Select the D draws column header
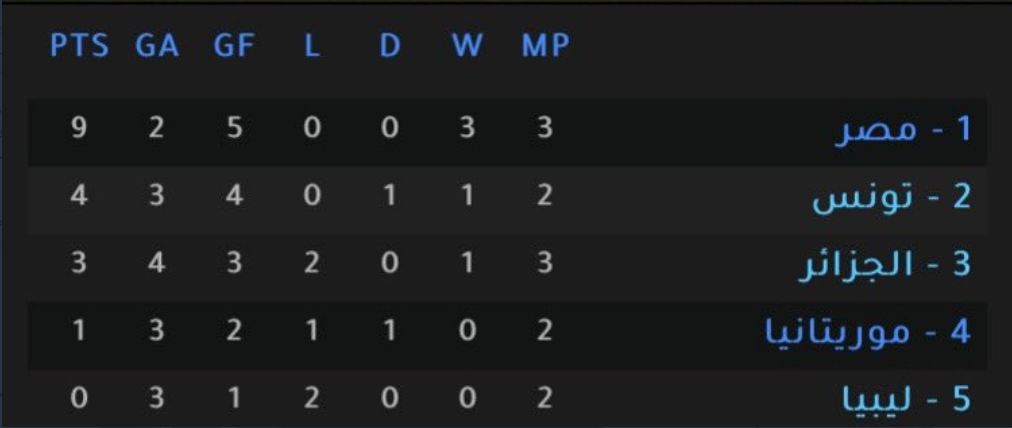 pos(390,47)
